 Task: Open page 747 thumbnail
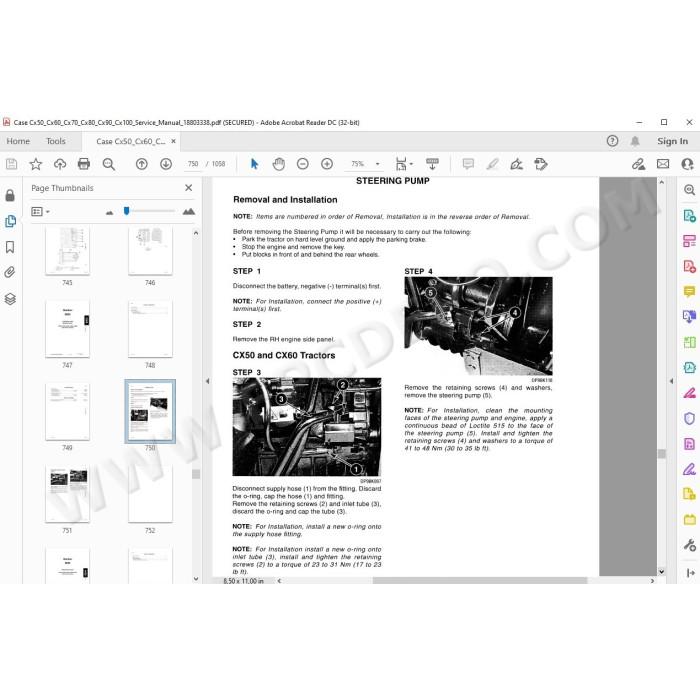click(x=67, y=329)
